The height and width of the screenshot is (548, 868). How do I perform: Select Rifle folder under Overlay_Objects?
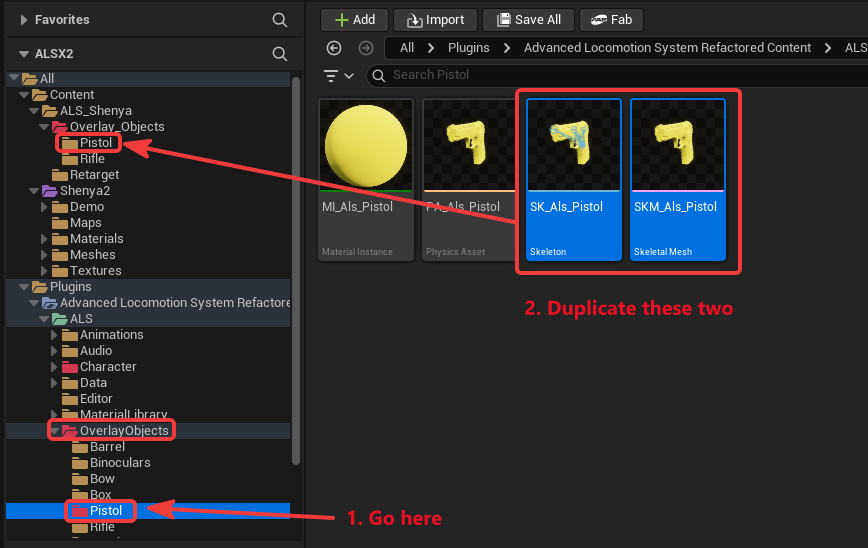92,159
